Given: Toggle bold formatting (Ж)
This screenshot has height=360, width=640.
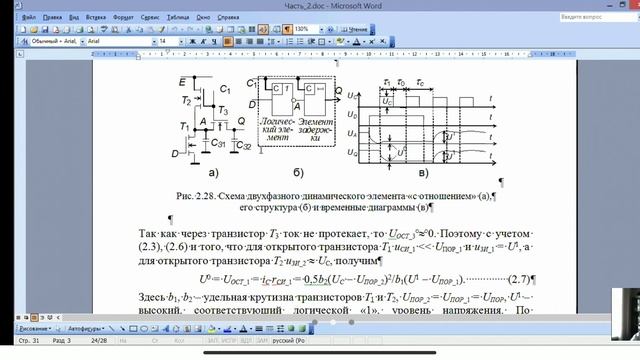Looking at the screenshot, I should click(x=192, y=42).
